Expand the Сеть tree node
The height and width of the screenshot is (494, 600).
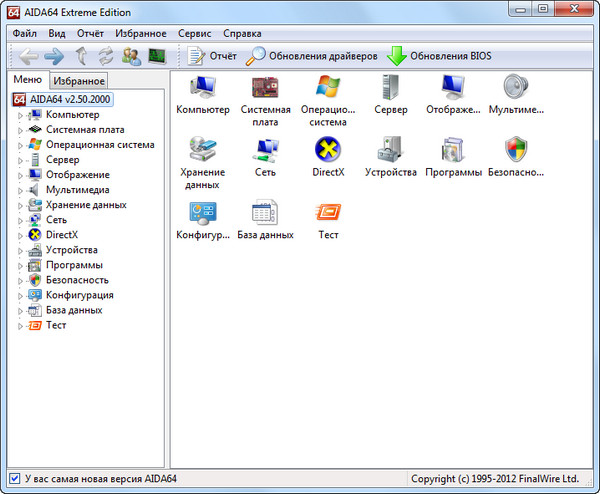[20, 220]
